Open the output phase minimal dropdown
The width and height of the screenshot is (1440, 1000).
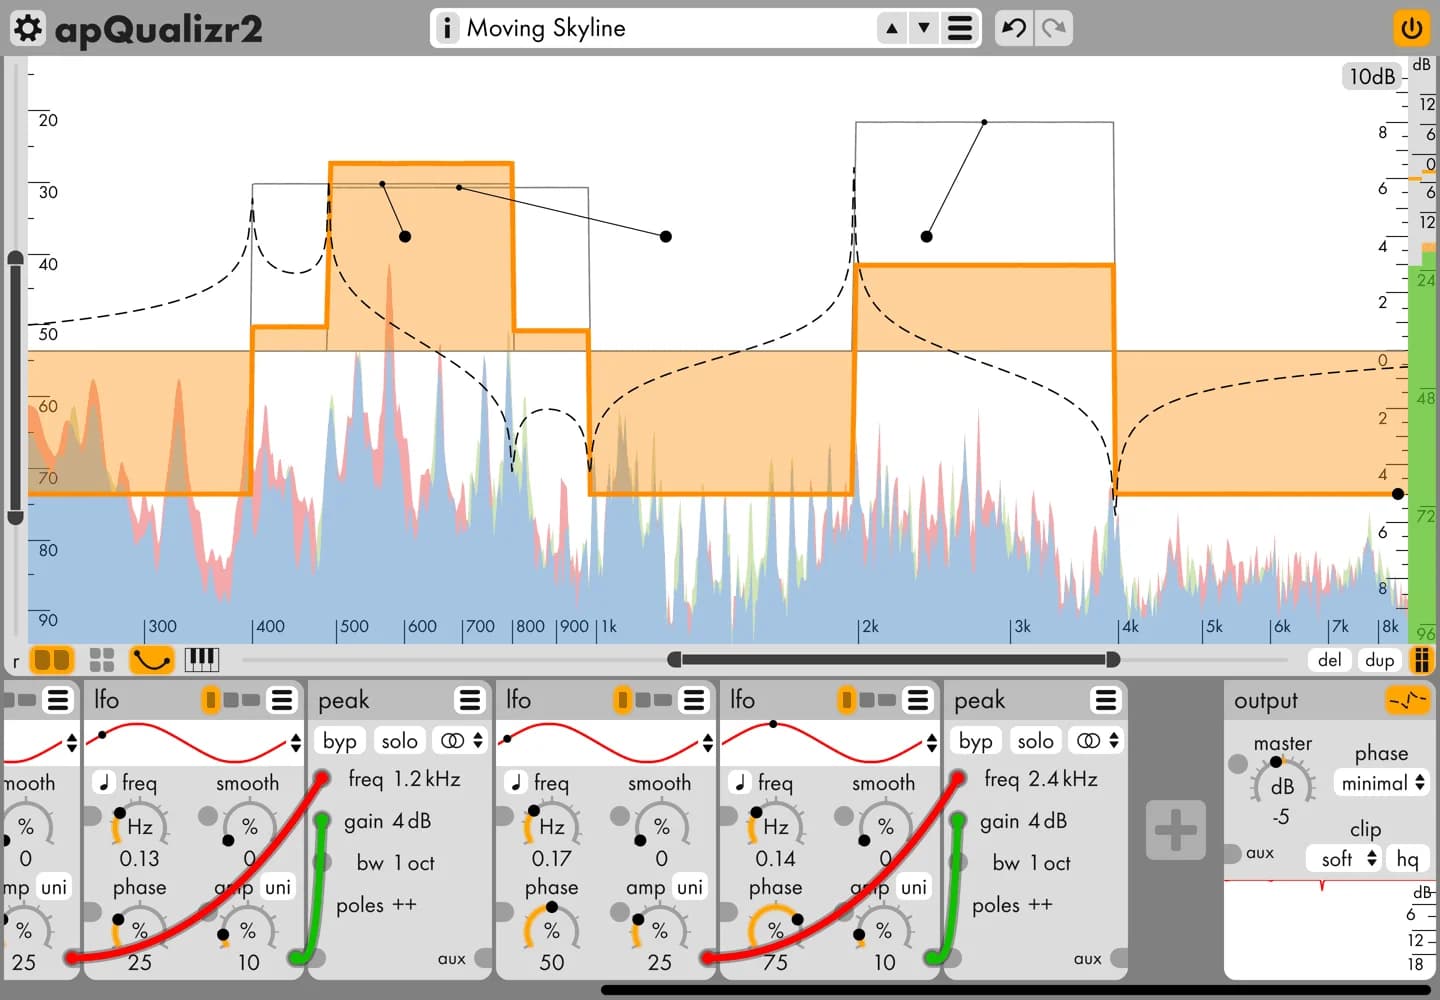[x=1383, y=783]
